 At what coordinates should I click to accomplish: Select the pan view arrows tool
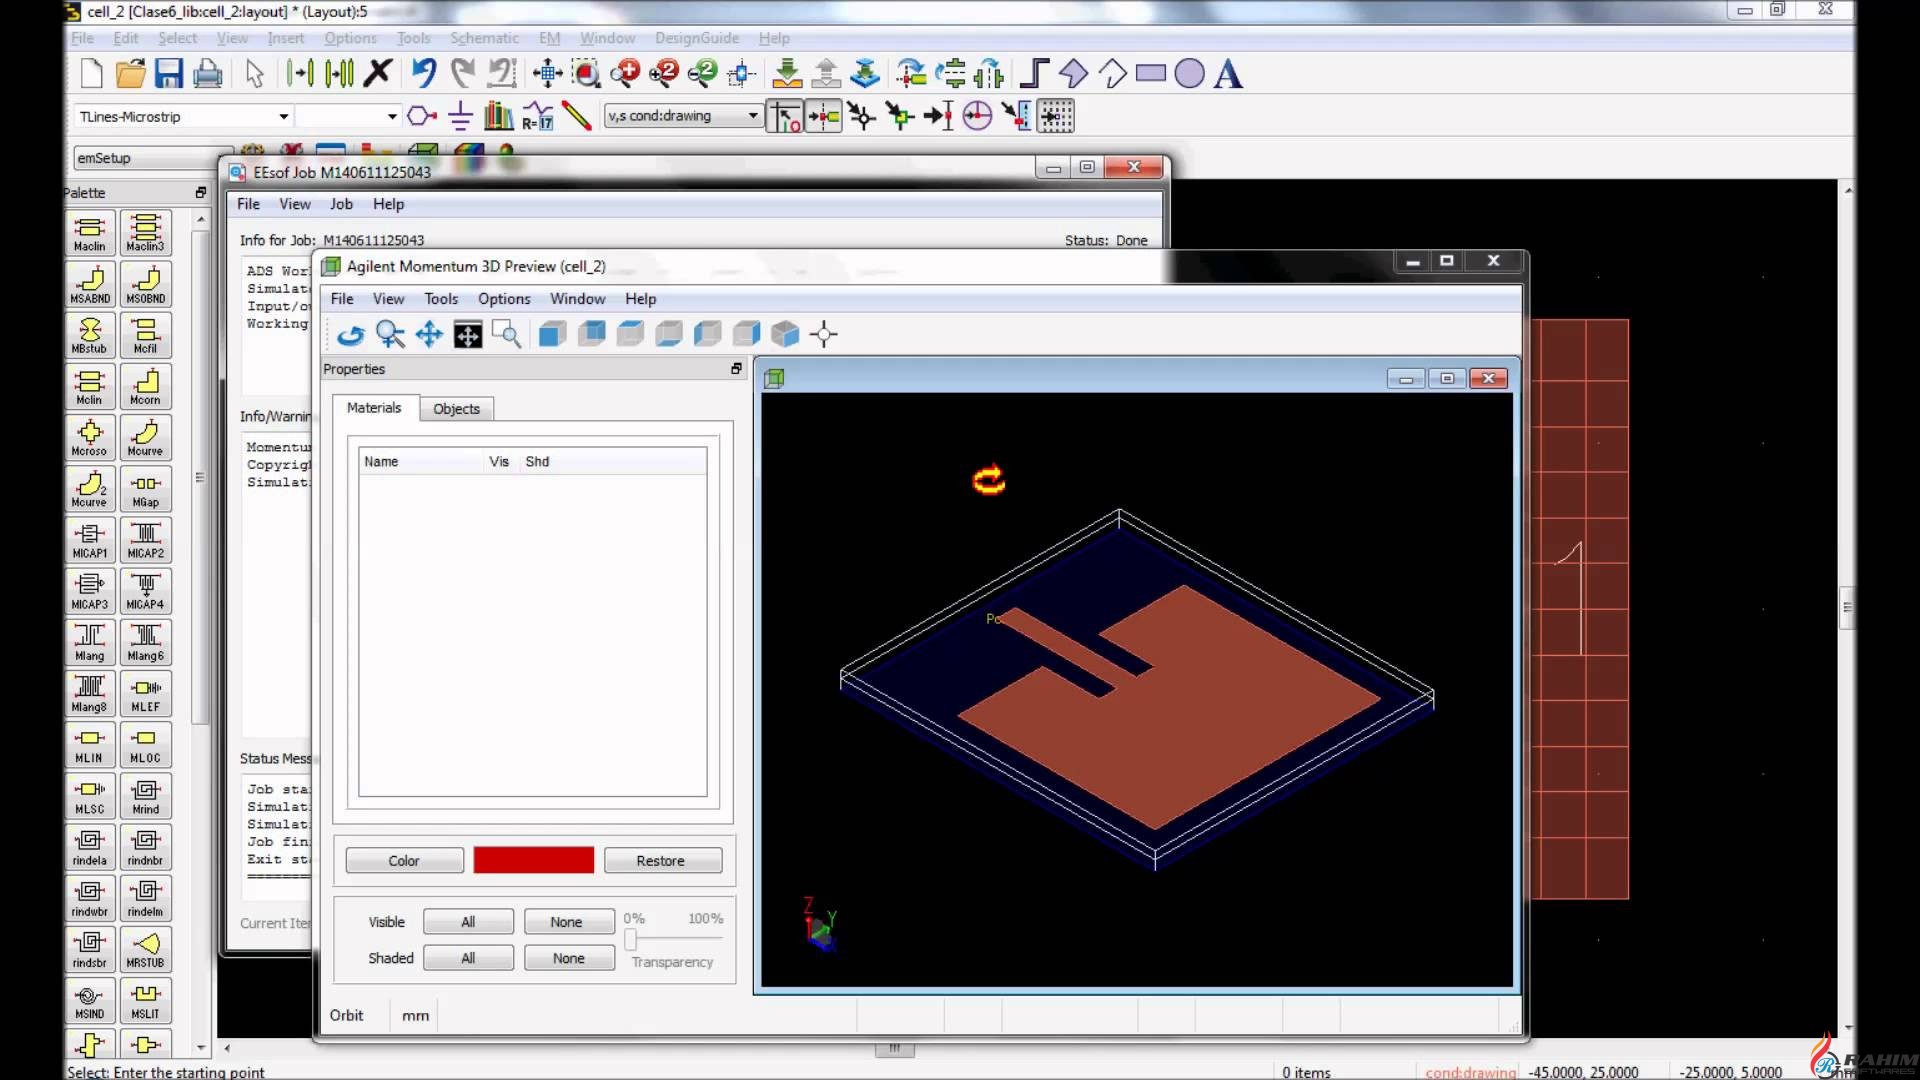pos(429,334)
